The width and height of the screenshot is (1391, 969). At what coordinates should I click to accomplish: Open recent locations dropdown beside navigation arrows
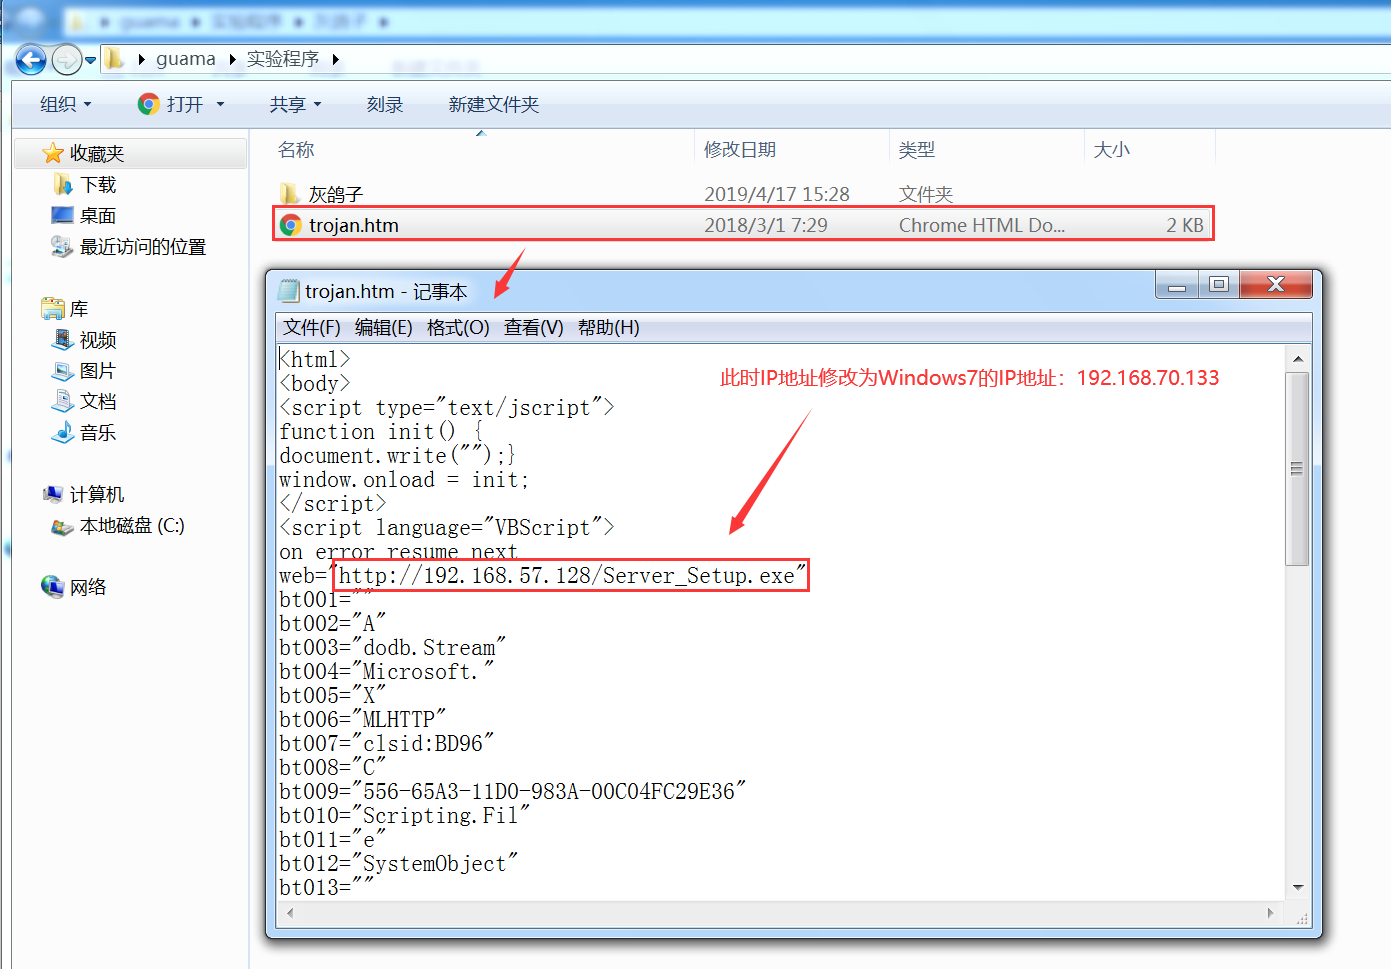tap(91, 60)
